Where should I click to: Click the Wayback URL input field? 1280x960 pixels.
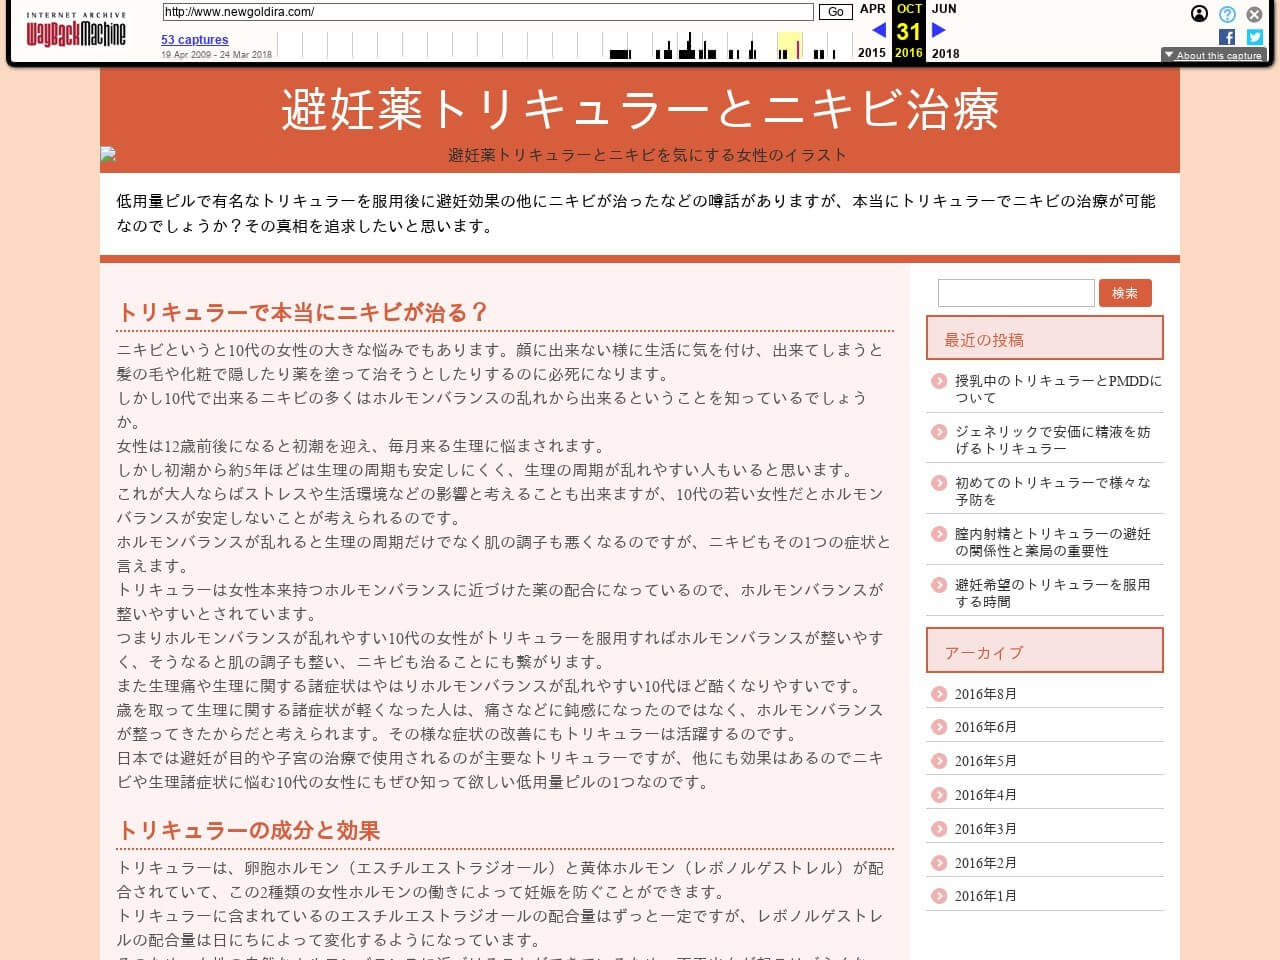tap(488, 12)
